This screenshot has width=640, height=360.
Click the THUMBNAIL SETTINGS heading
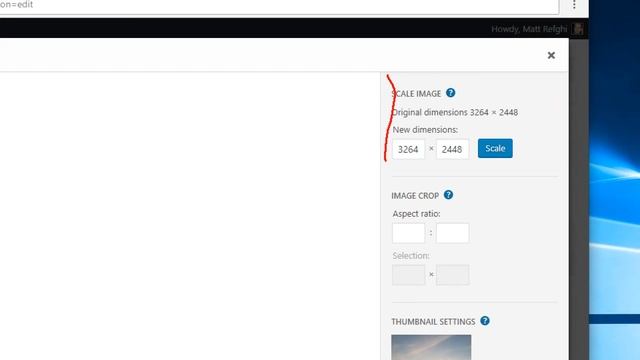coord(433,322)
